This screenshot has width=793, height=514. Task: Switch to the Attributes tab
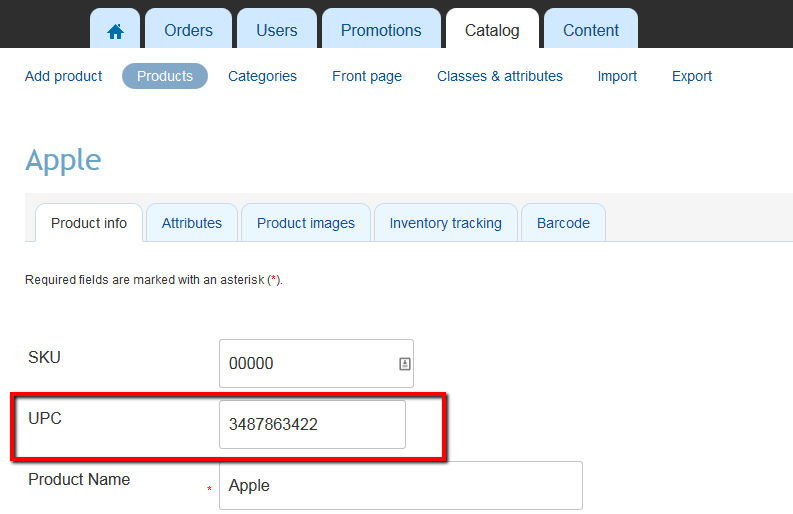192,223
